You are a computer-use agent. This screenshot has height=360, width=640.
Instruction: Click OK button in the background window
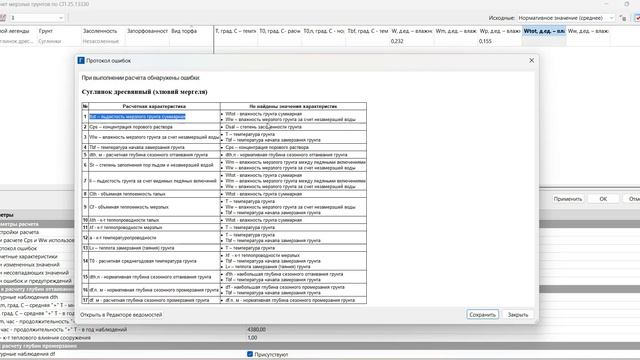[603, 199]
